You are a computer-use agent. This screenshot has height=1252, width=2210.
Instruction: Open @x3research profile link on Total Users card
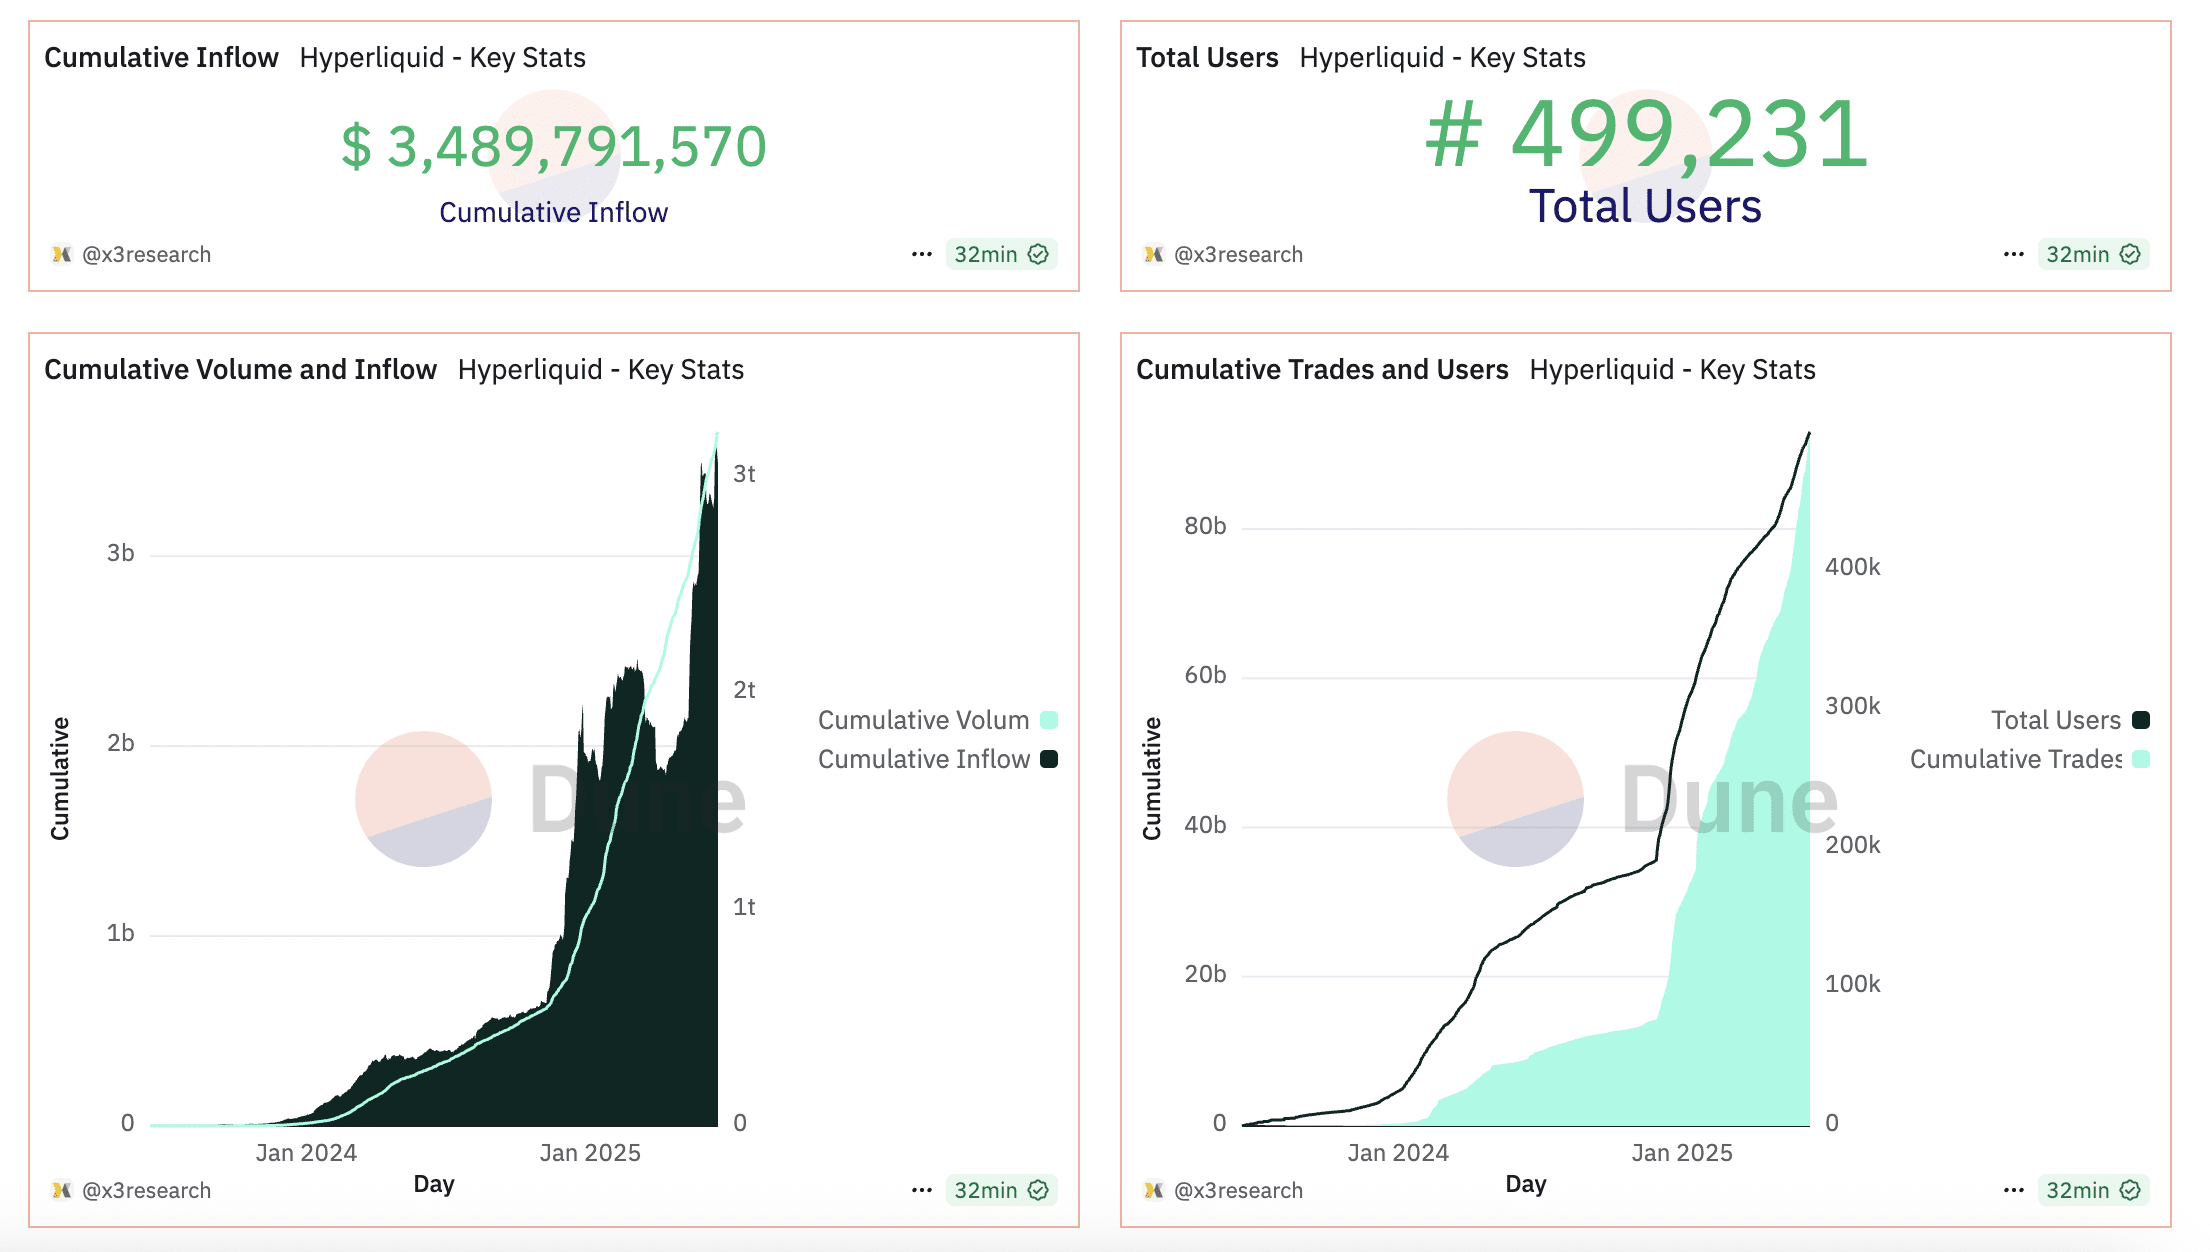(1238, 255)
